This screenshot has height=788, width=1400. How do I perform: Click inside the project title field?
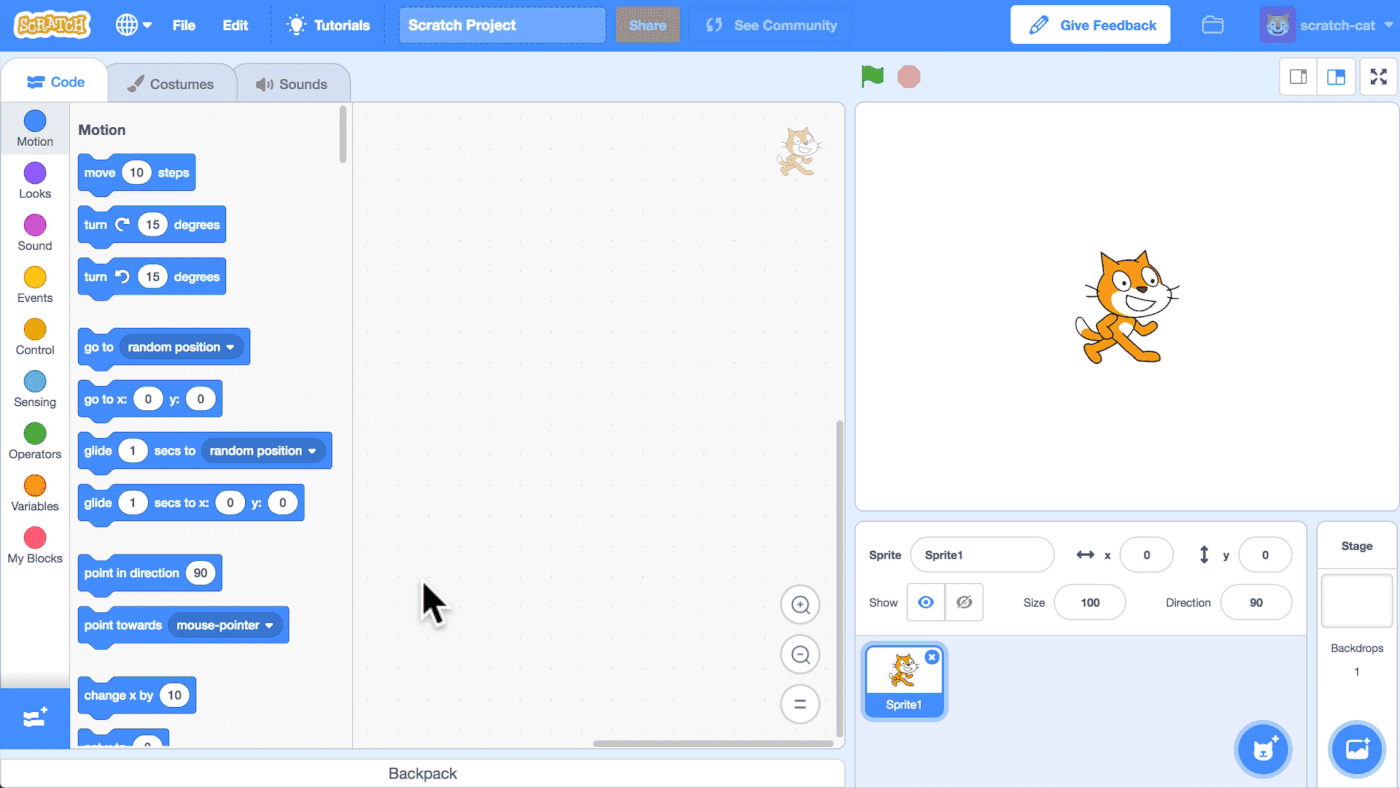click(x=500, y=24)
